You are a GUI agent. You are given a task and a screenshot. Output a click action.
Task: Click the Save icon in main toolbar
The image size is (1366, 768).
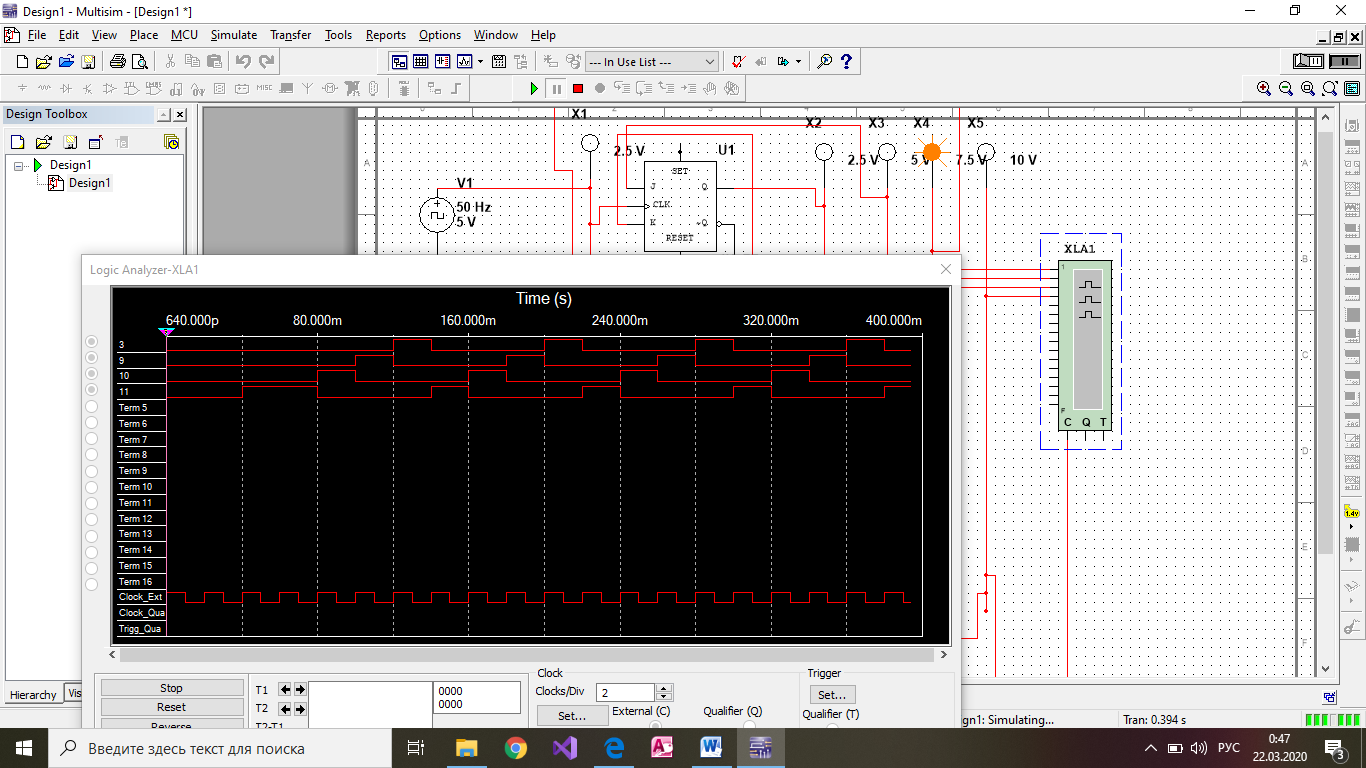88,62
